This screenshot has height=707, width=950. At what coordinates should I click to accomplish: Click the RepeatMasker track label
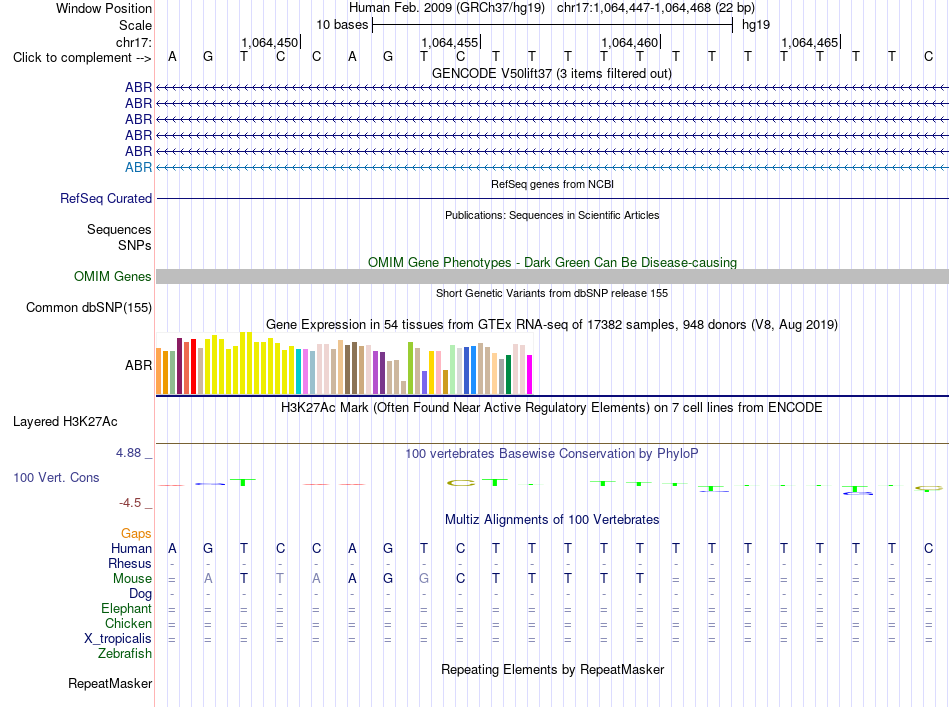tap(110, 683)
